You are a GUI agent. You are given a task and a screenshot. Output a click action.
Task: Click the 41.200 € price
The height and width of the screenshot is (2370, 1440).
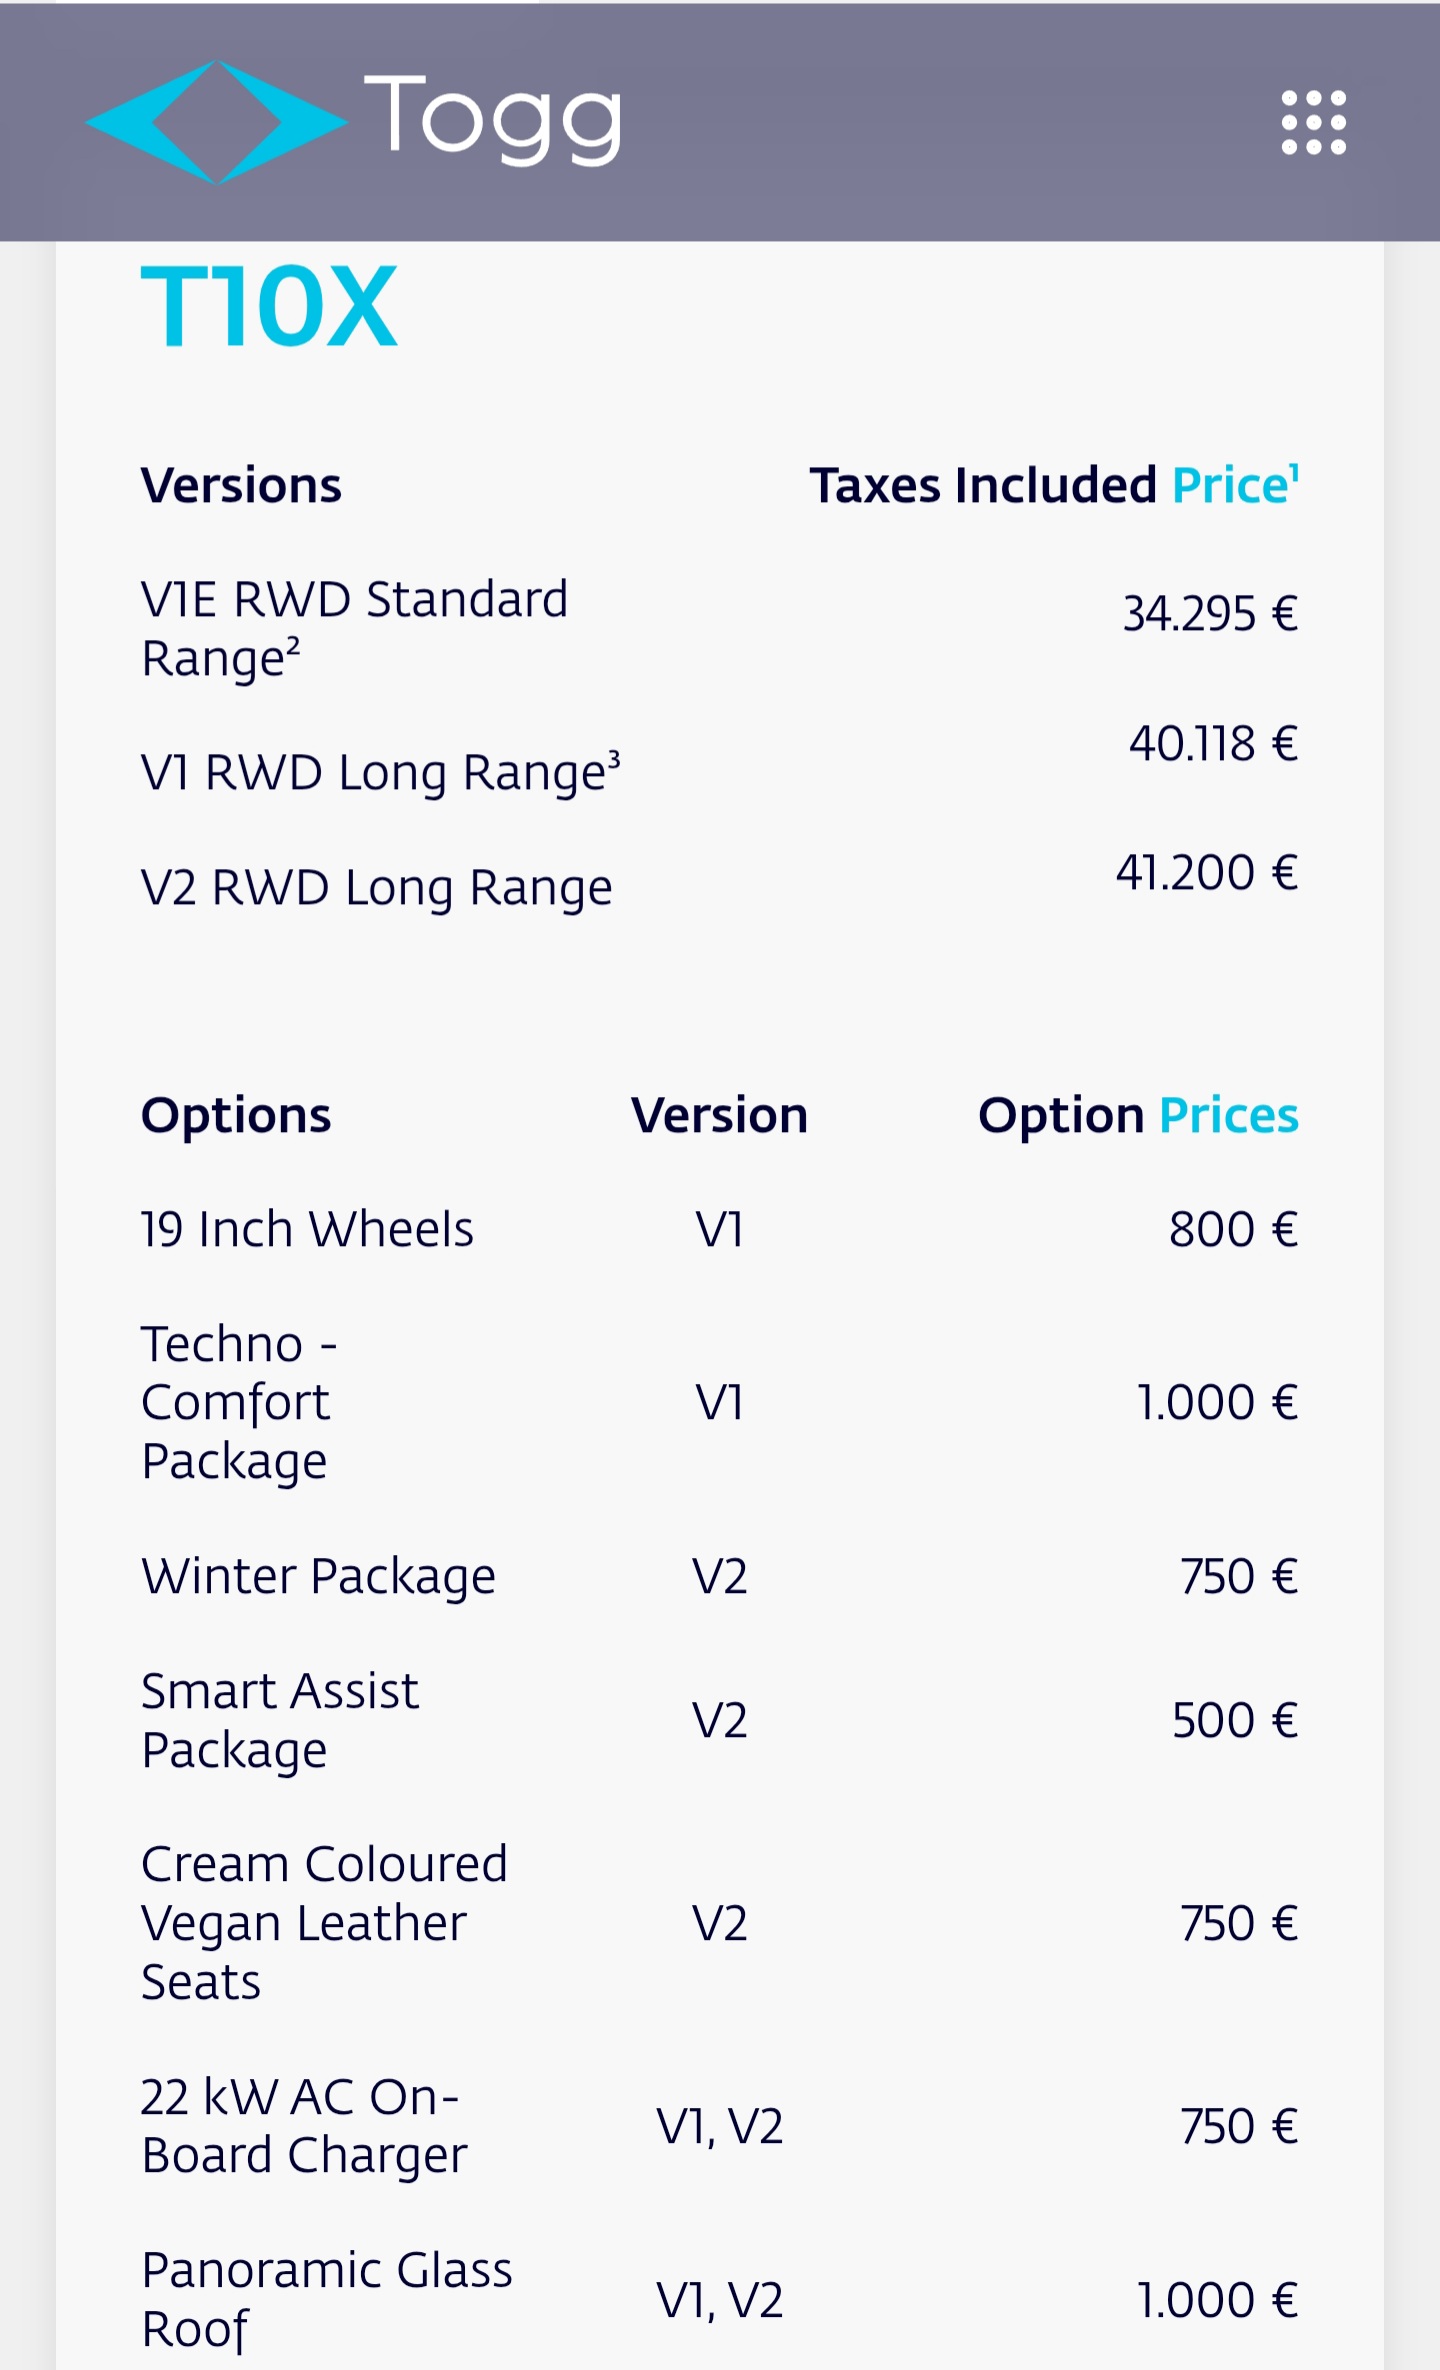click(x=1207, y=873)
